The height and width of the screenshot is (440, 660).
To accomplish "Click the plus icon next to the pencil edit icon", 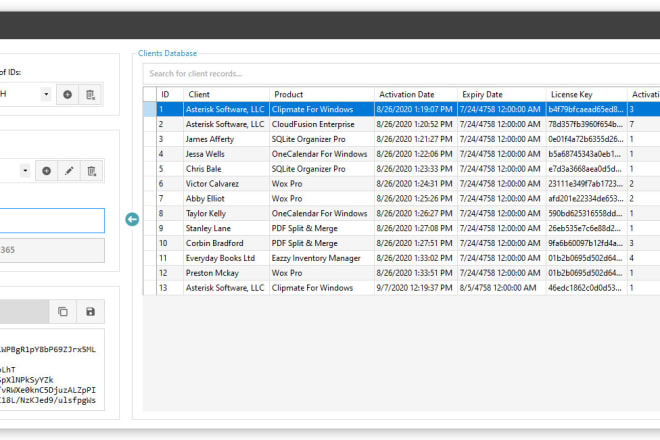I will [47, 171].
